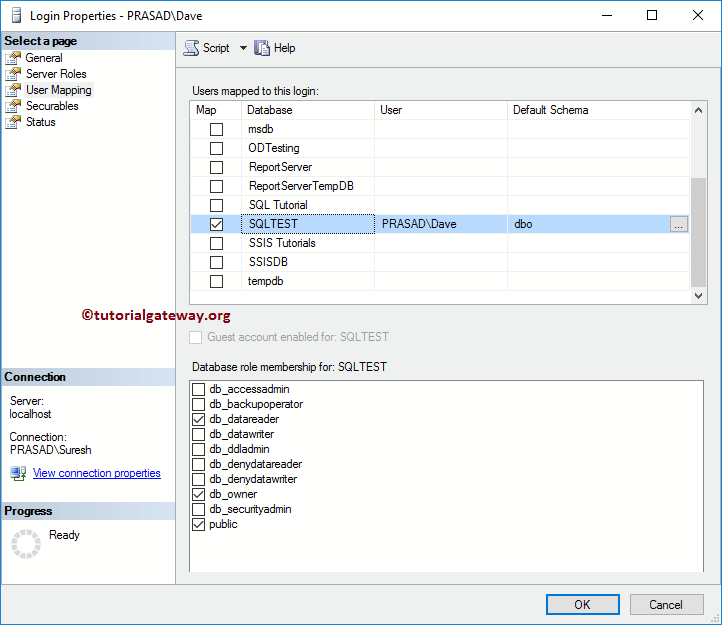Check the SSISDB map checkbox
The image size is (722, 625).
tap(216, 262)
